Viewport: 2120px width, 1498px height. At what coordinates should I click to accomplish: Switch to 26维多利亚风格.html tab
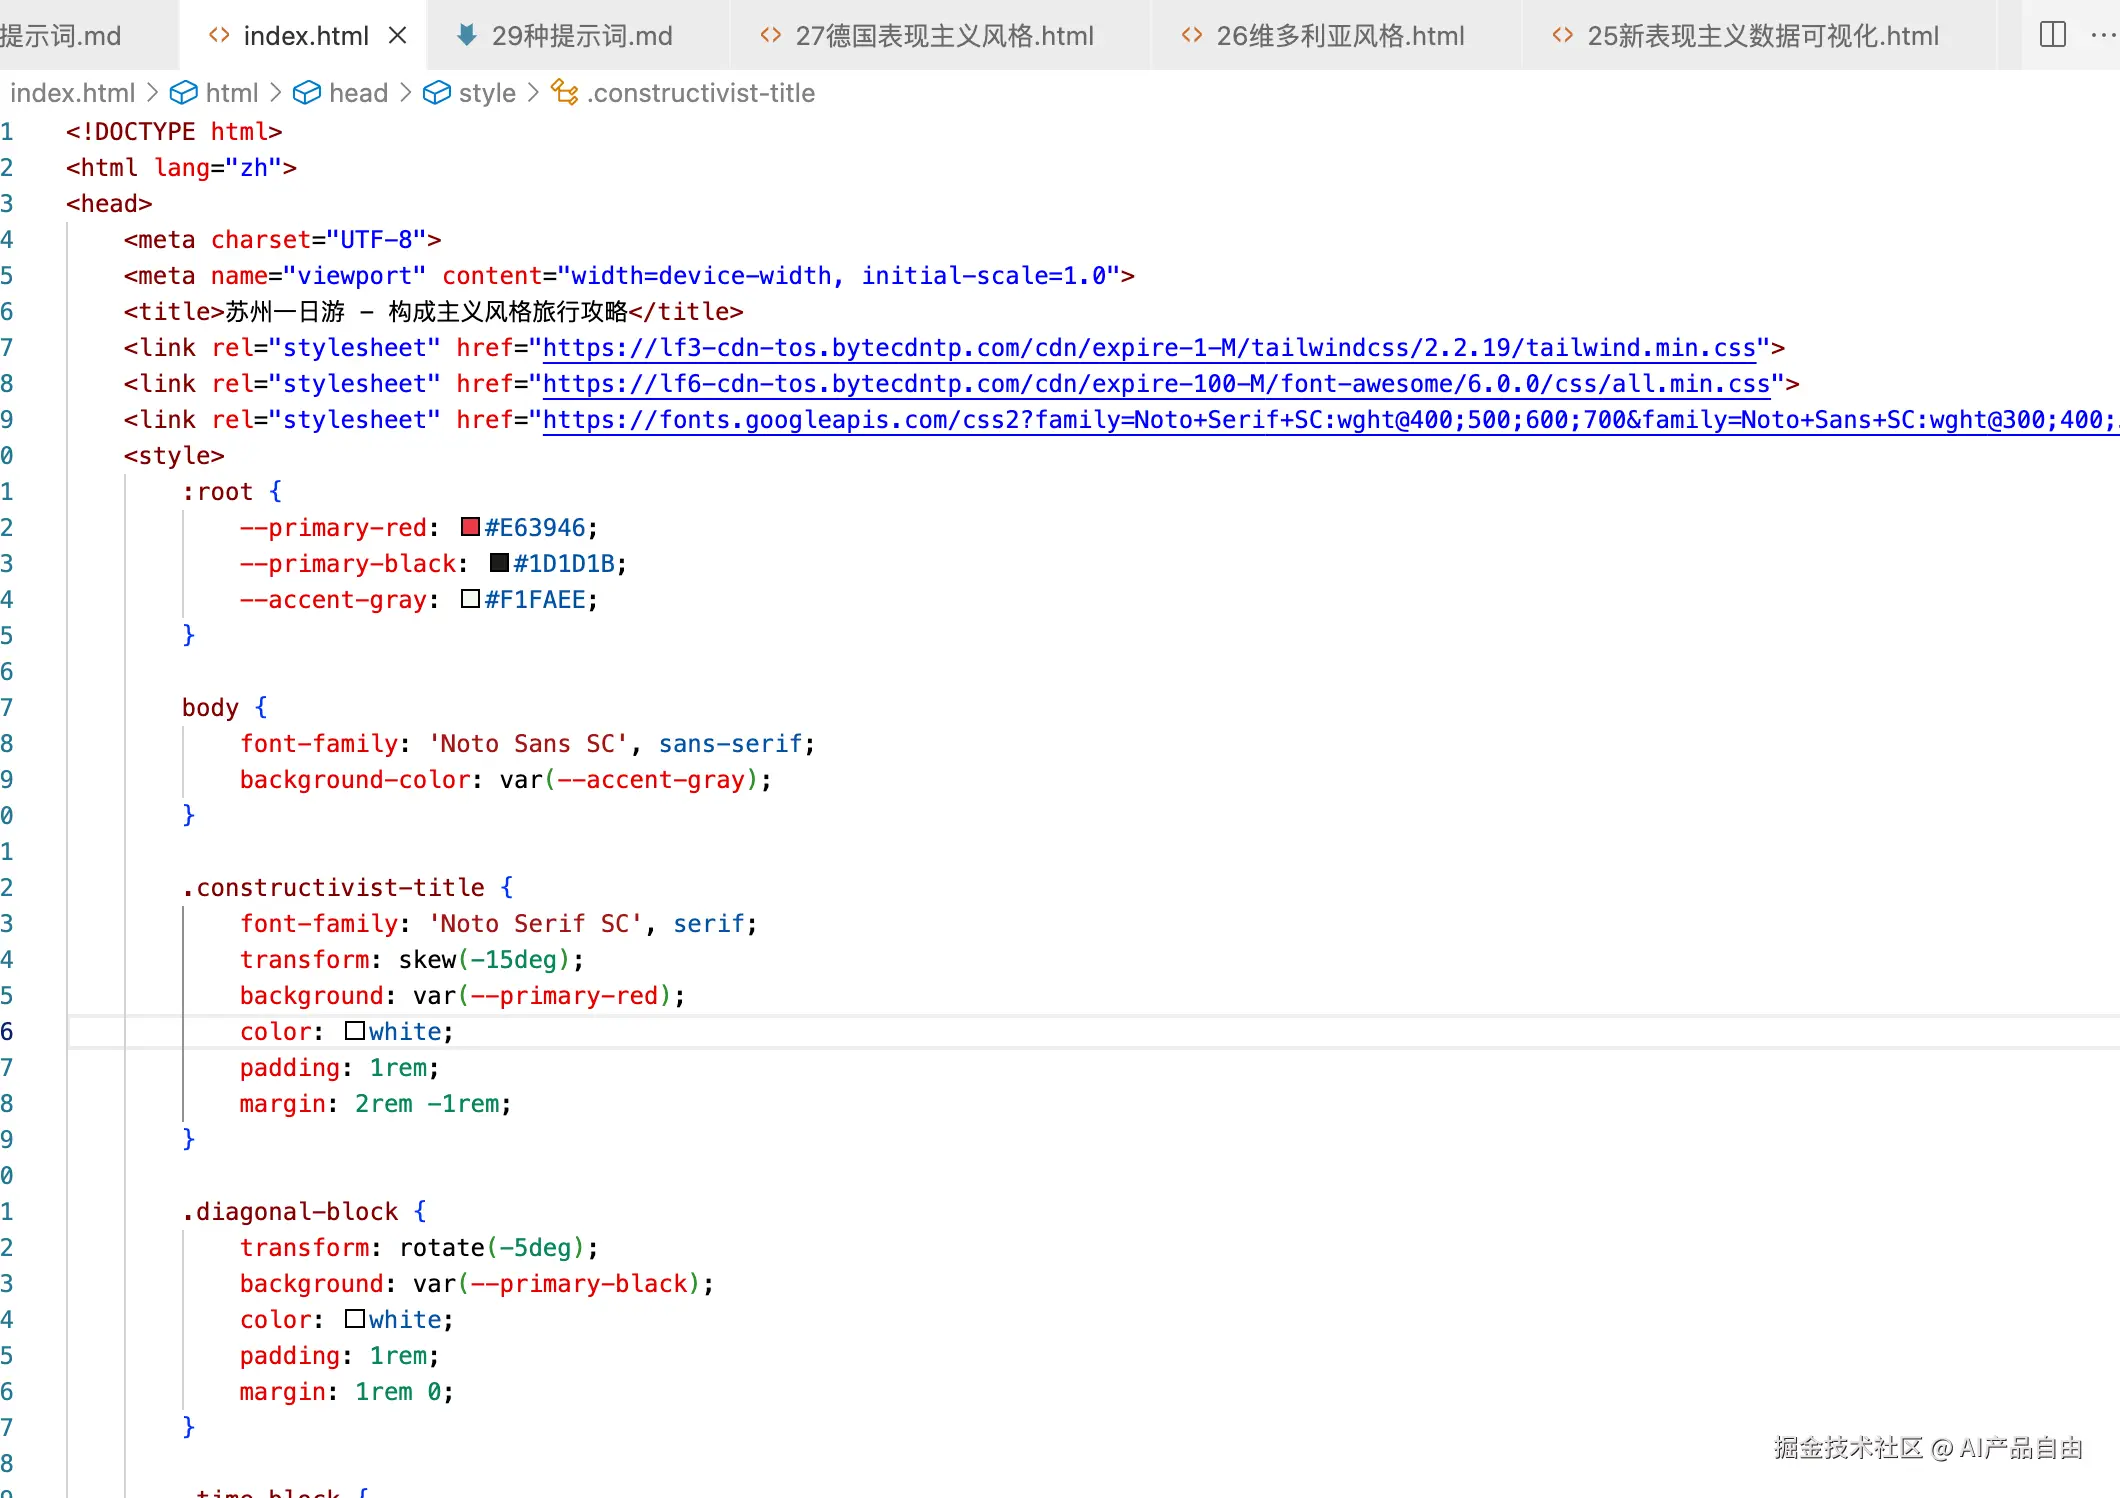1339,36
